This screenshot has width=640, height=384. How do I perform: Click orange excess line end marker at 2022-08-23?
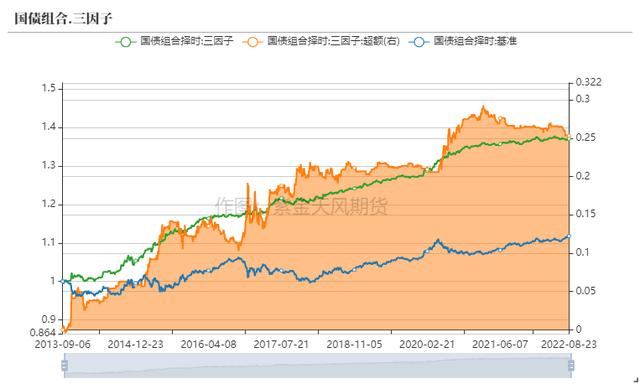coord(569,136)
